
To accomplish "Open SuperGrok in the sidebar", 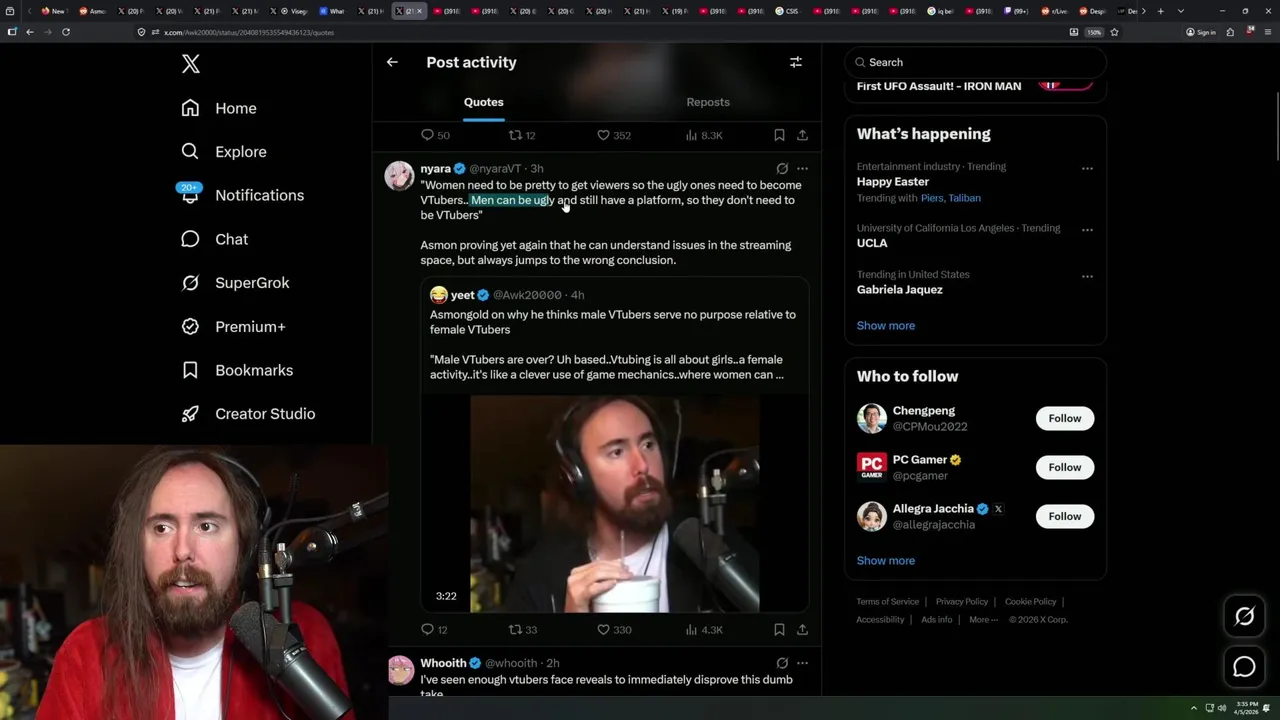I will 235,283.
